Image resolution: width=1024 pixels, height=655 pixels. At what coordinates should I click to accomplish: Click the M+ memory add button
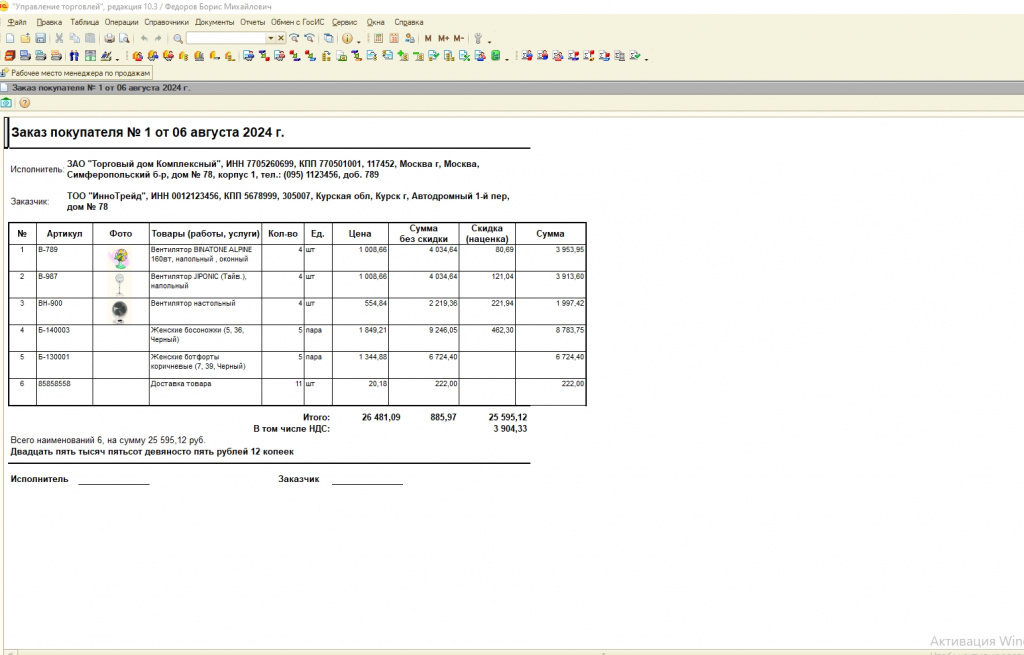point(443,38)
